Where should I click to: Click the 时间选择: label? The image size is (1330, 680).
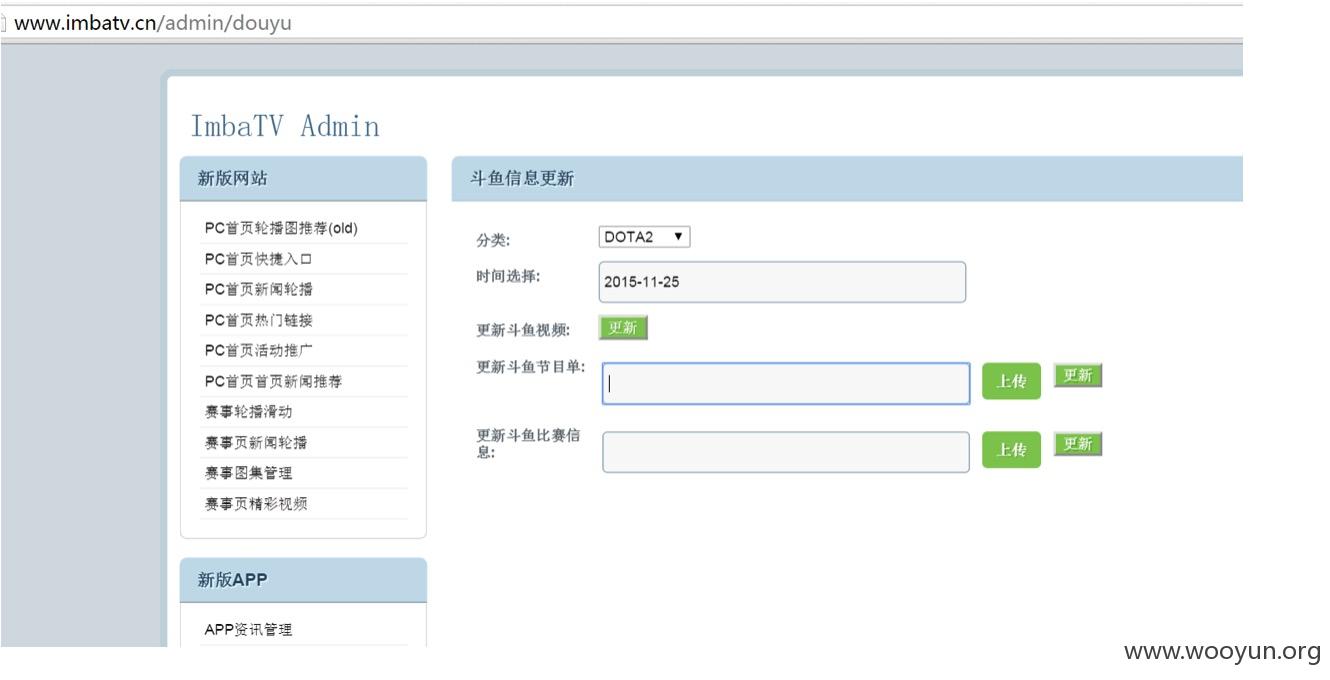[507, 276]
